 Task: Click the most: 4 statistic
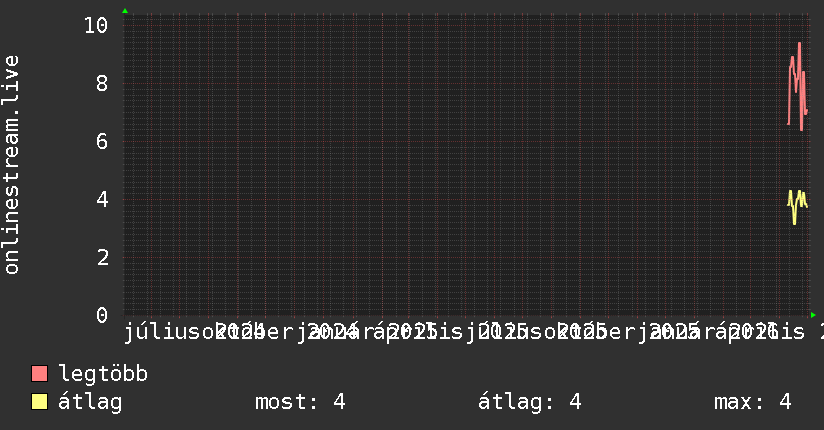pos(300,402)
